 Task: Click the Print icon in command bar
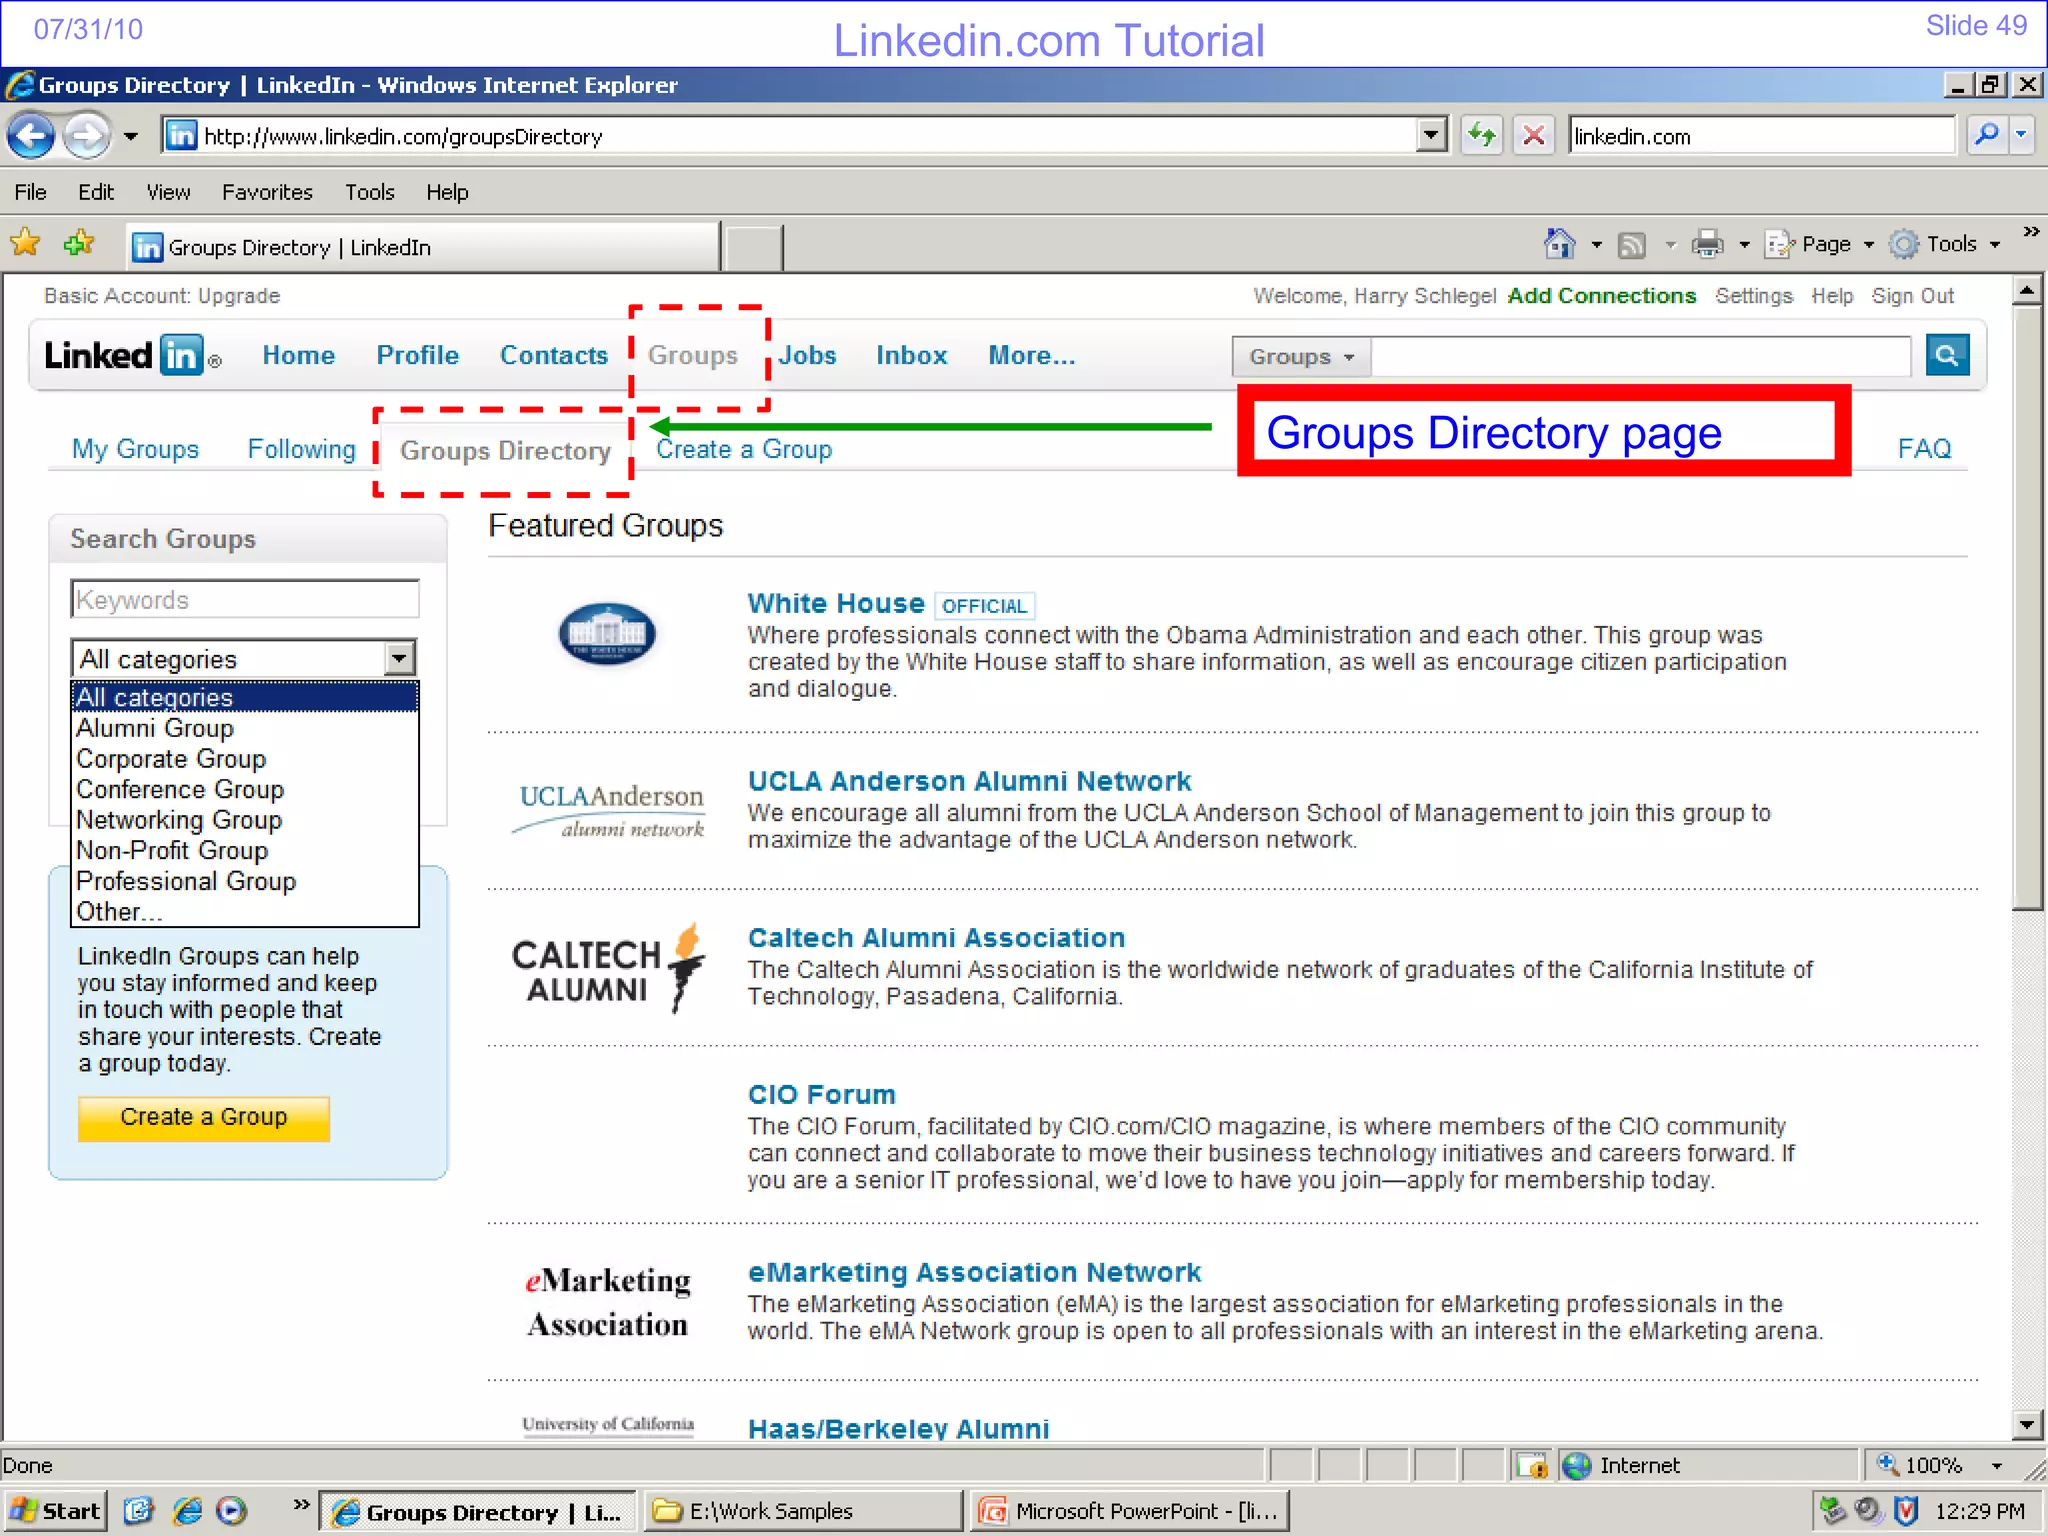pos(1707,244)
